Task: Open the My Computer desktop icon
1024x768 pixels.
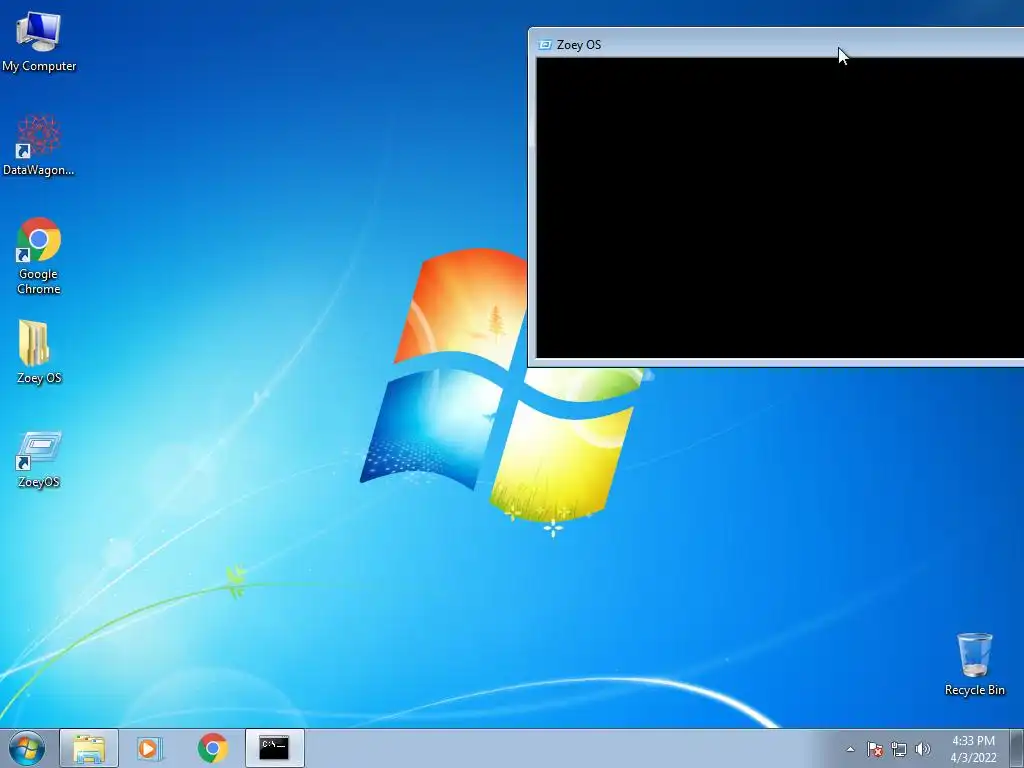Action: tap(39, 42)
